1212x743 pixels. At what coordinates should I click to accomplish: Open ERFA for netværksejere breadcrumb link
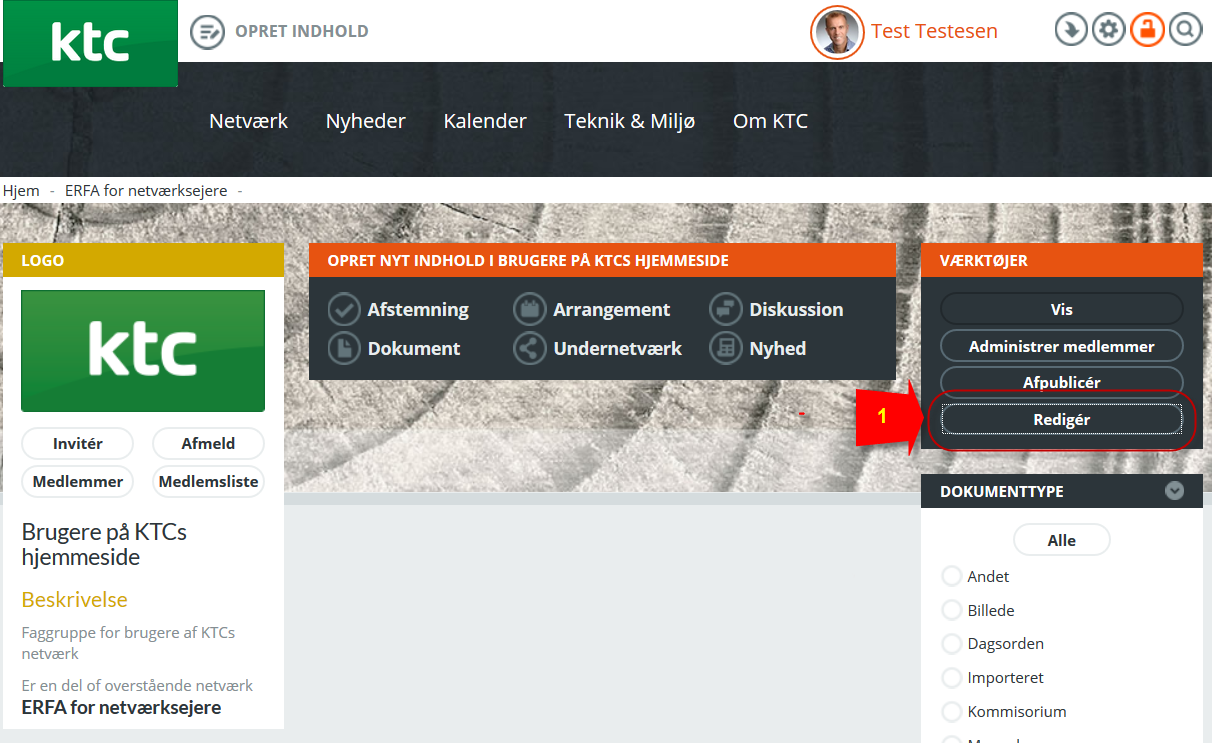146,191
